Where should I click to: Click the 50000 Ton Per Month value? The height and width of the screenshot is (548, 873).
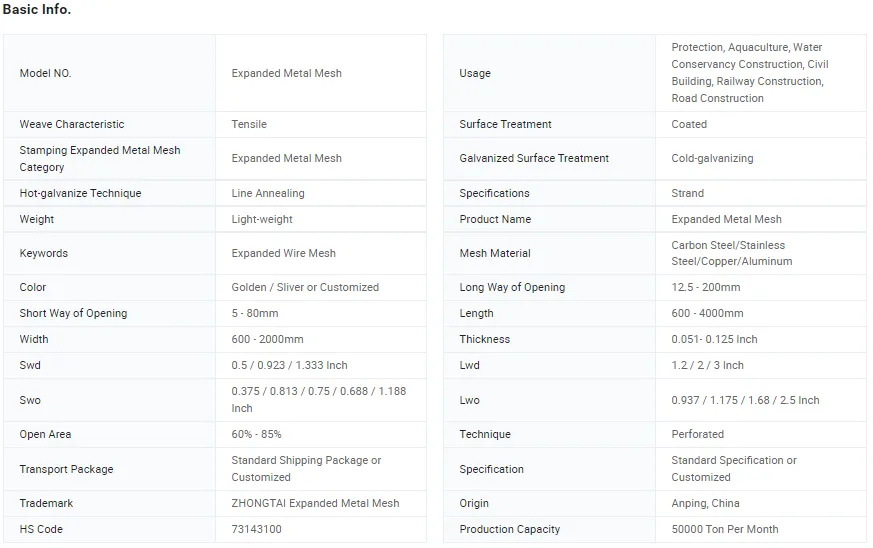724,529
